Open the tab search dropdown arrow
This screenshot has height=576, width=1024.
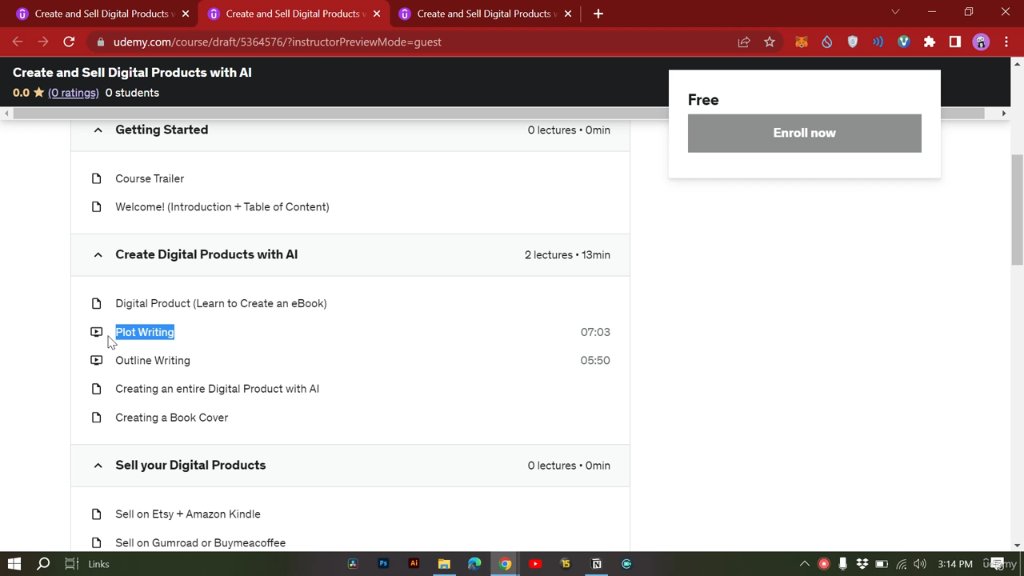(895, 12)
